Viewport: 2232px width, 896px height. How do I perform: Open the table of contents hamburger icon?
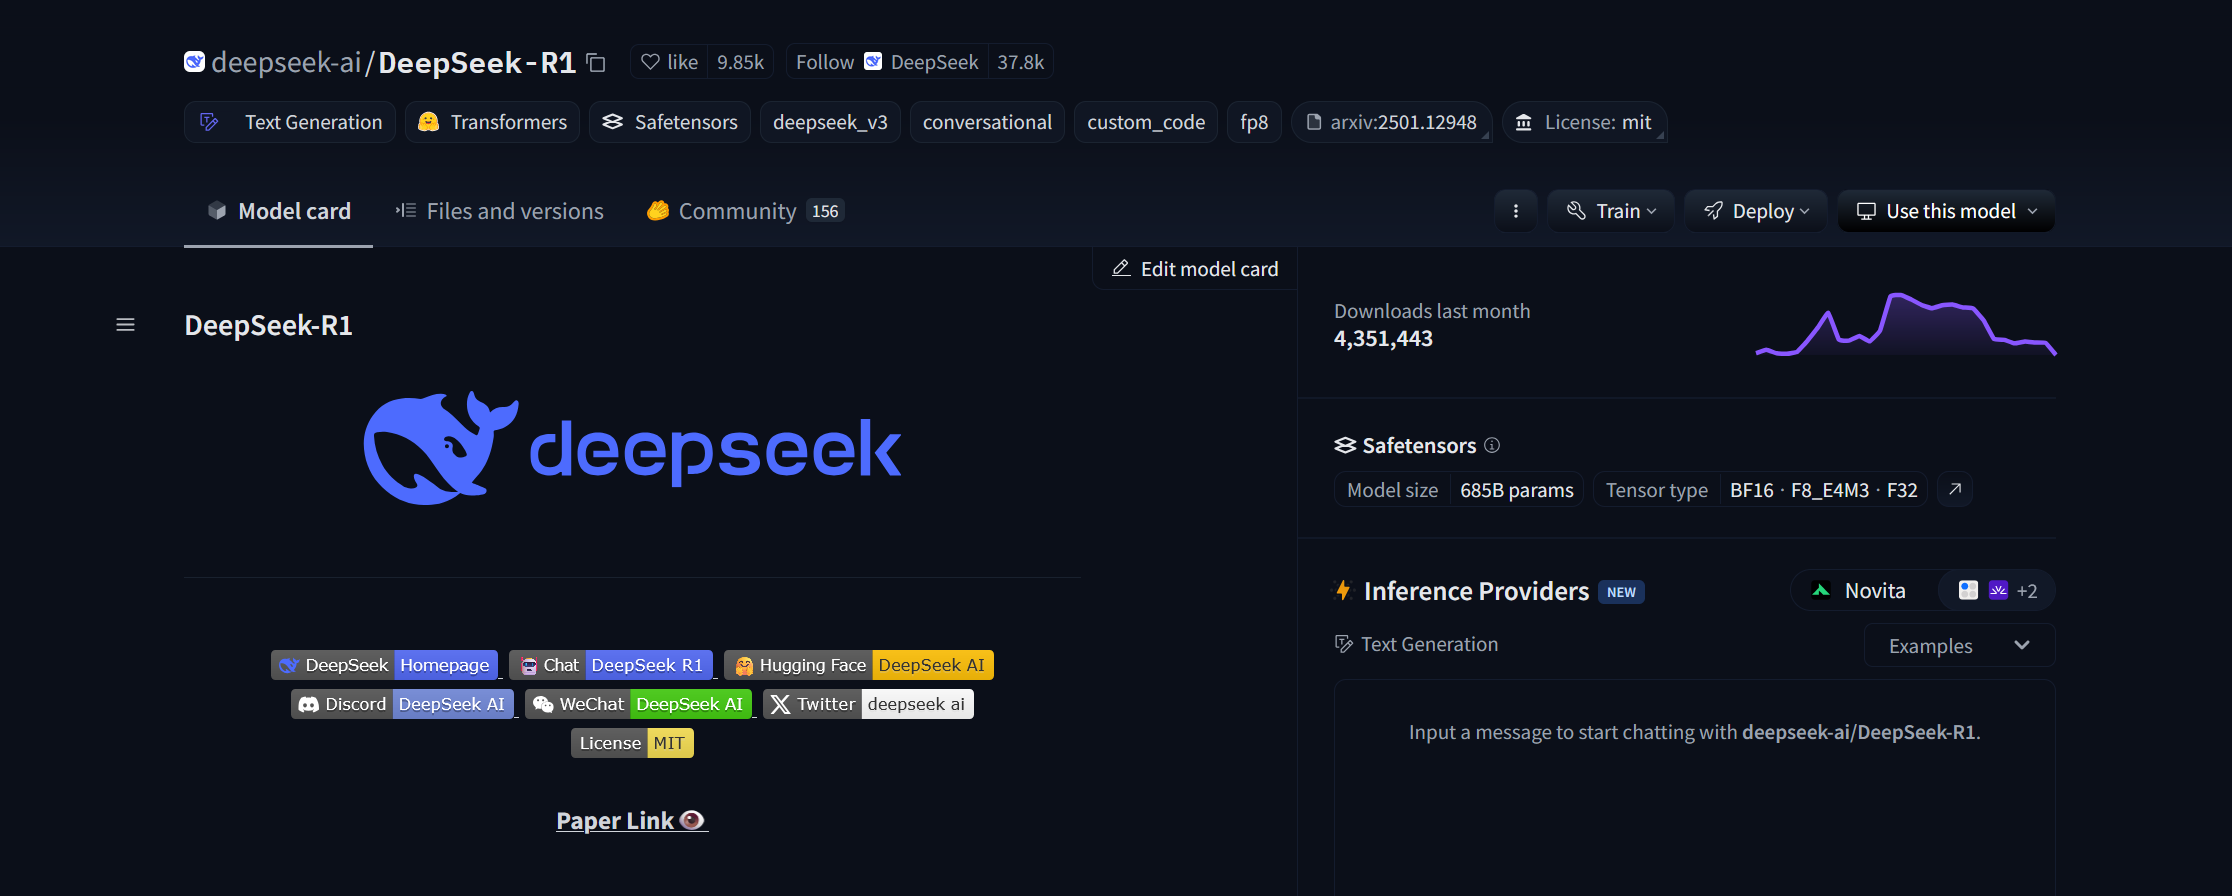coord(125,325)
